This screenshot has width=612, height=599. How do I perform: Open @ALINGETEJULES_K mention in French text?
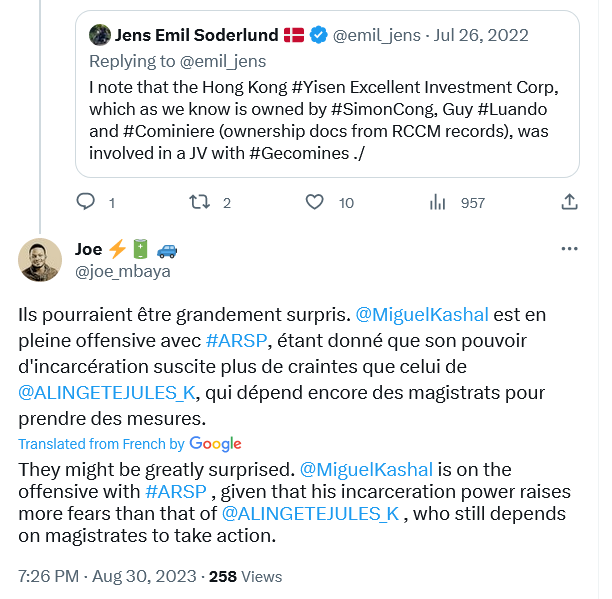point(107,393)
